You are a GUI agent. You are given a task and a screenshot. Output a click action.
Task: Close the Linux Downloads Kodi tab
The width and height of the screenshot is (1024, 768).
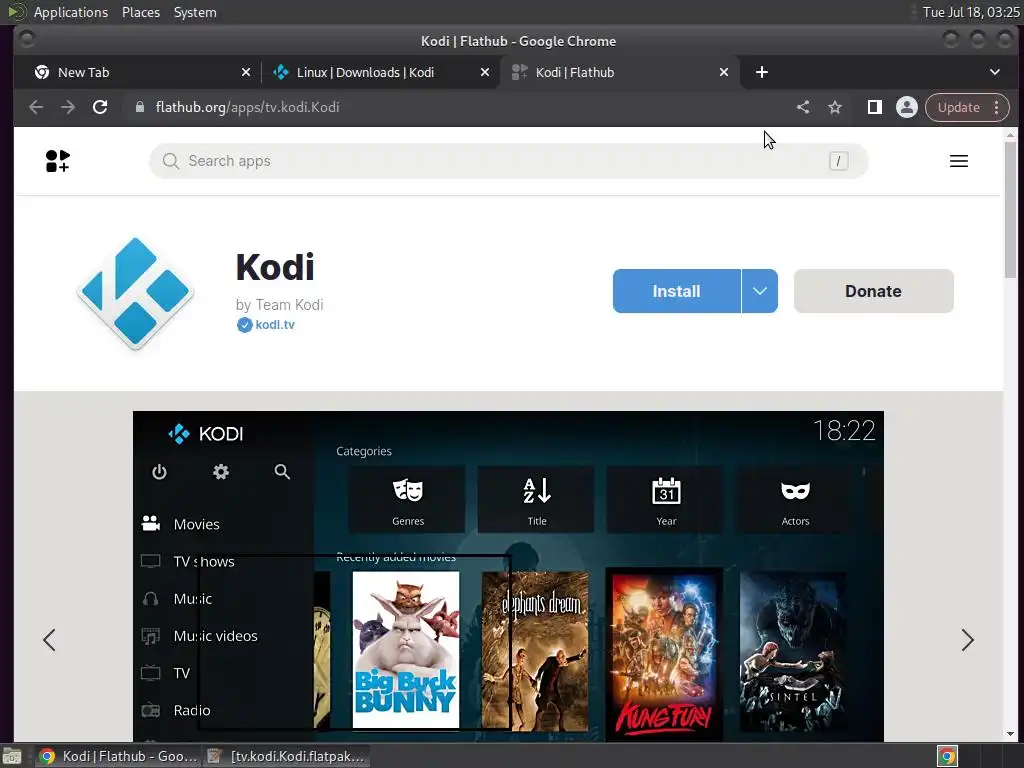pyautogui.click(x=485, y=72)
